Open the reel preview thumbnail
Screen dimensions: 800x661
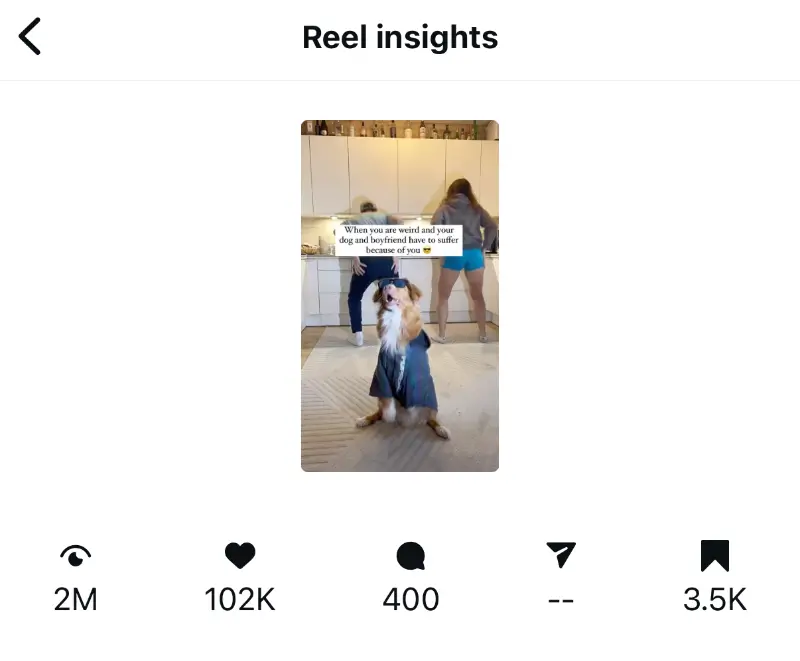coord(400,296)
